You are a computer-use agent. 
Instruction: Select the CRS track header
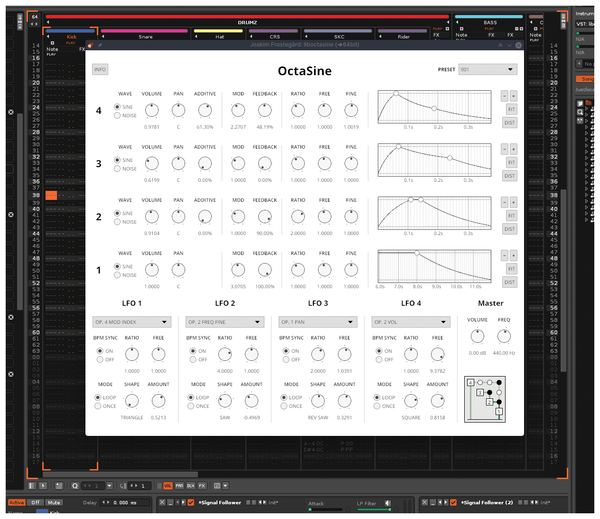pos(275,37)
